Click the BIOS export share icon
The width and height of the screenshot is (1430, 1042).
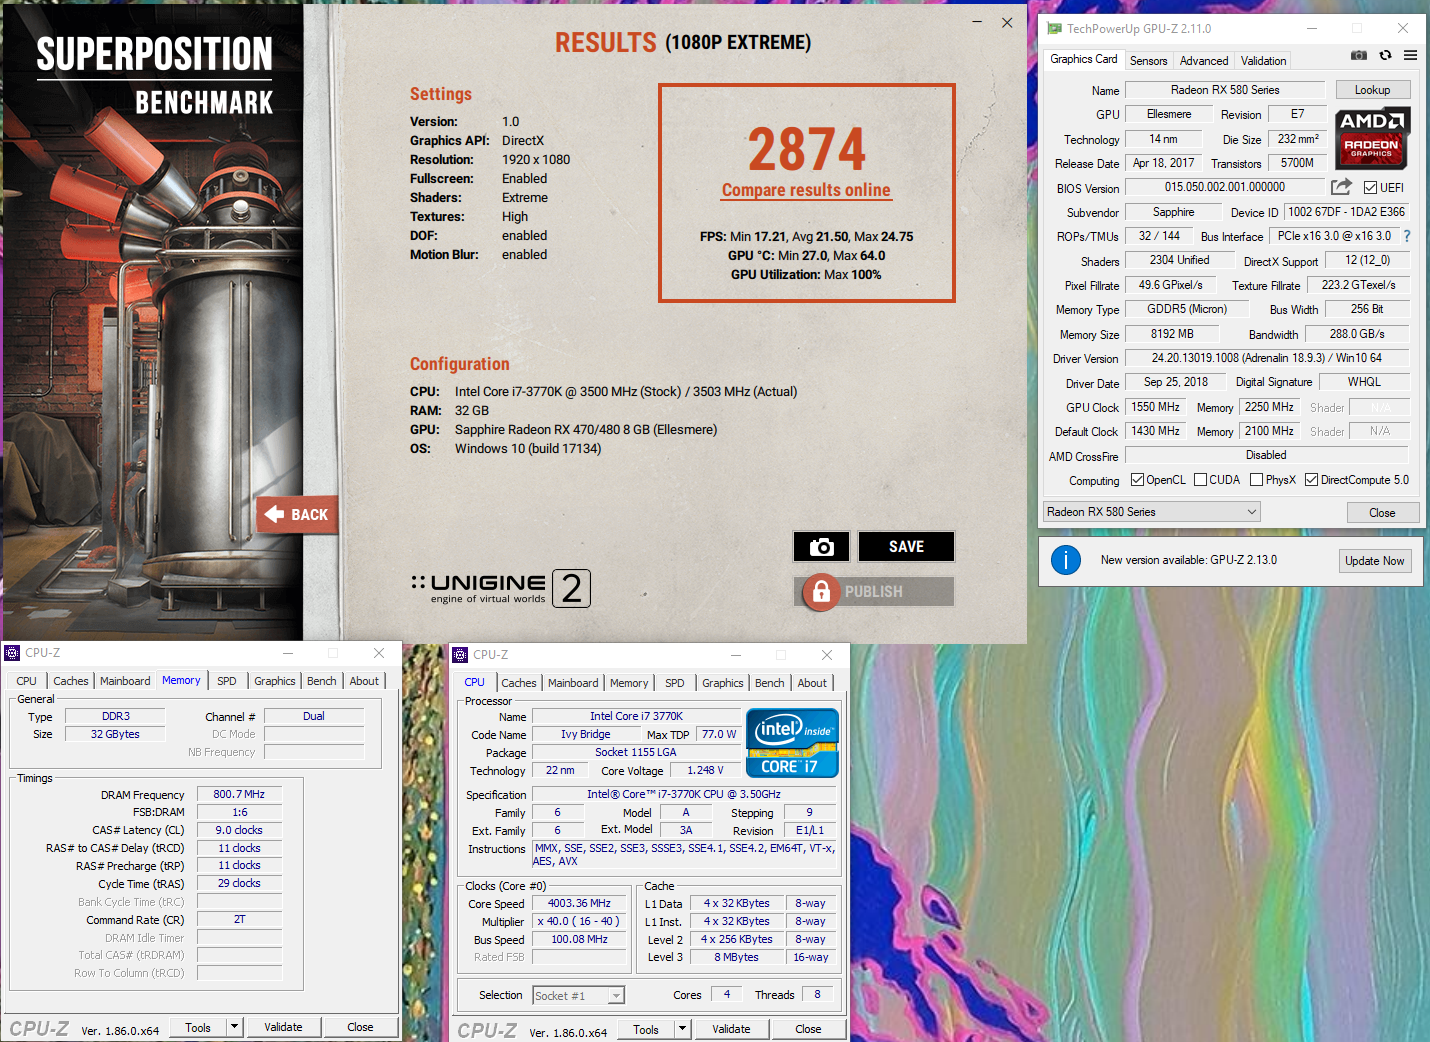click(1341, 187)
